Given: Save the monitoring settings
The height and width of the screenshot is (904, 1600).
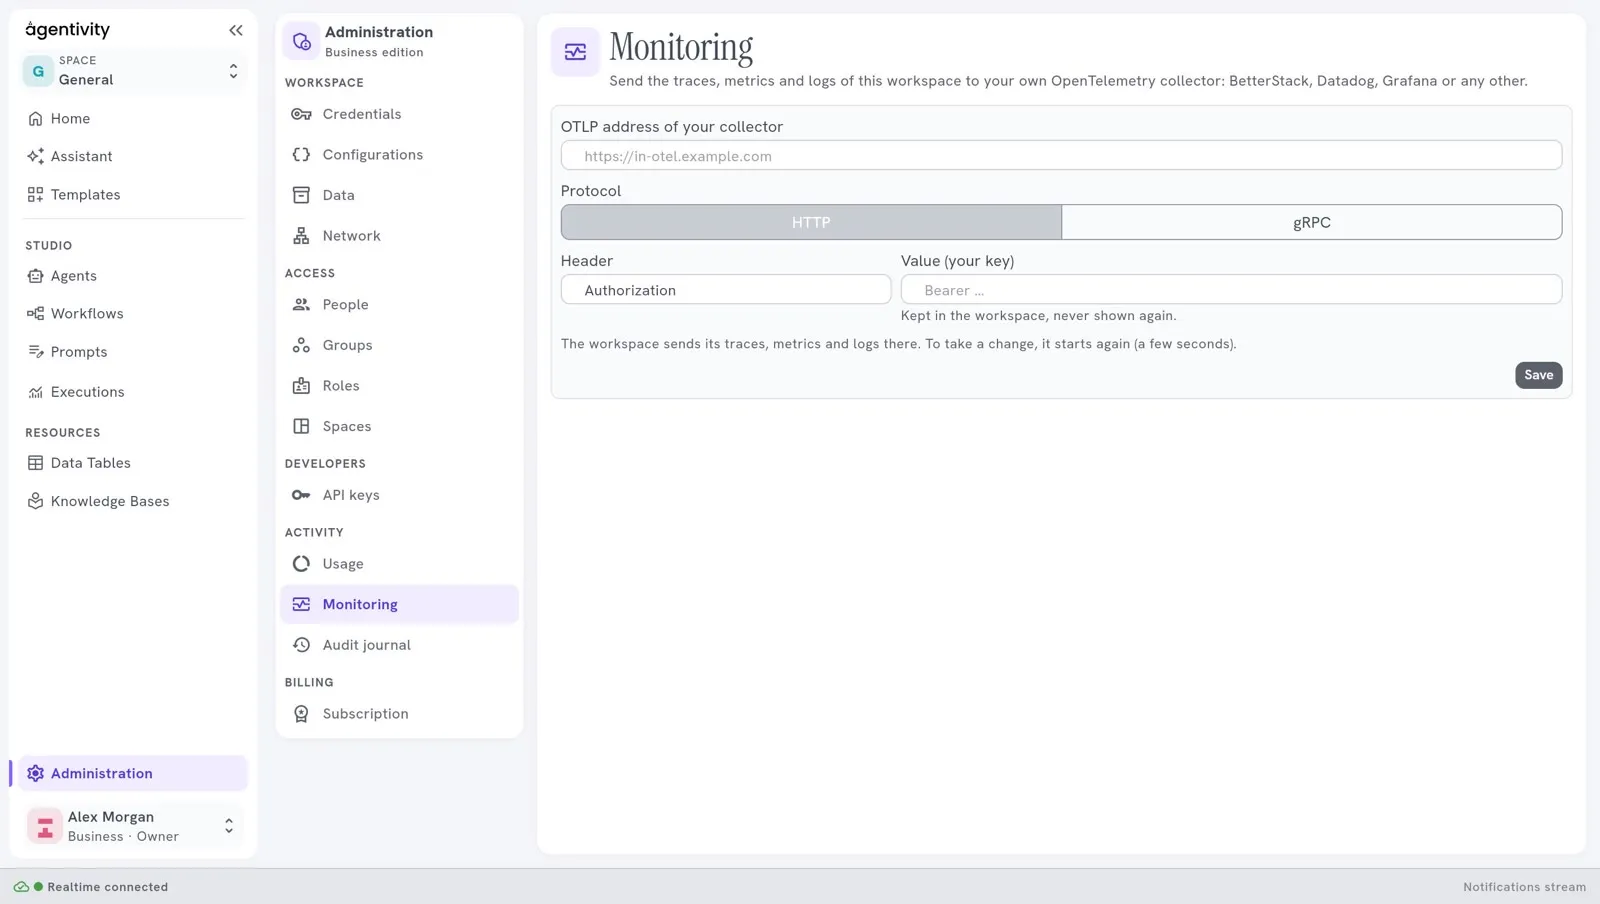Looking at the screenshot, I should point(1538,375).
